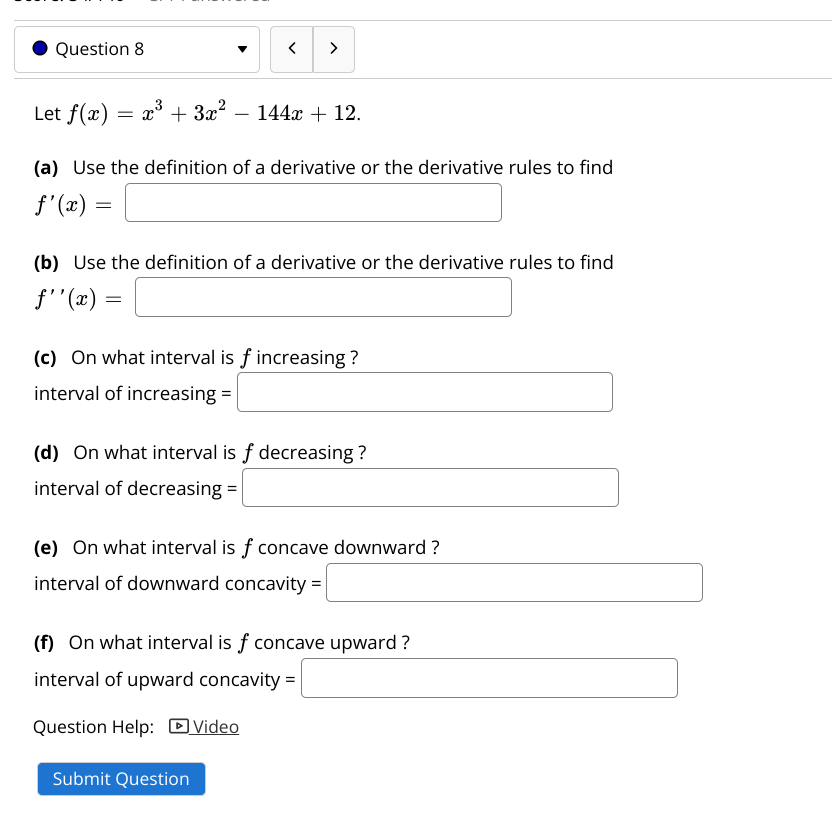
Task: Click inside the f'(x) answer box
Action: (313, 202)
